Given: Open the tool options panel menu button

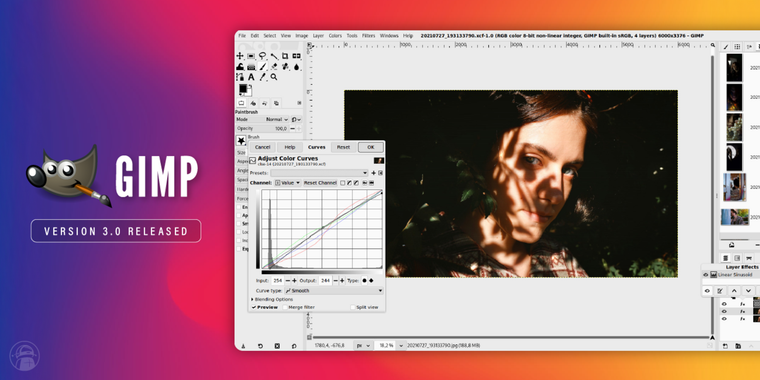Looking at the screenshot, I should coord(299,103).
